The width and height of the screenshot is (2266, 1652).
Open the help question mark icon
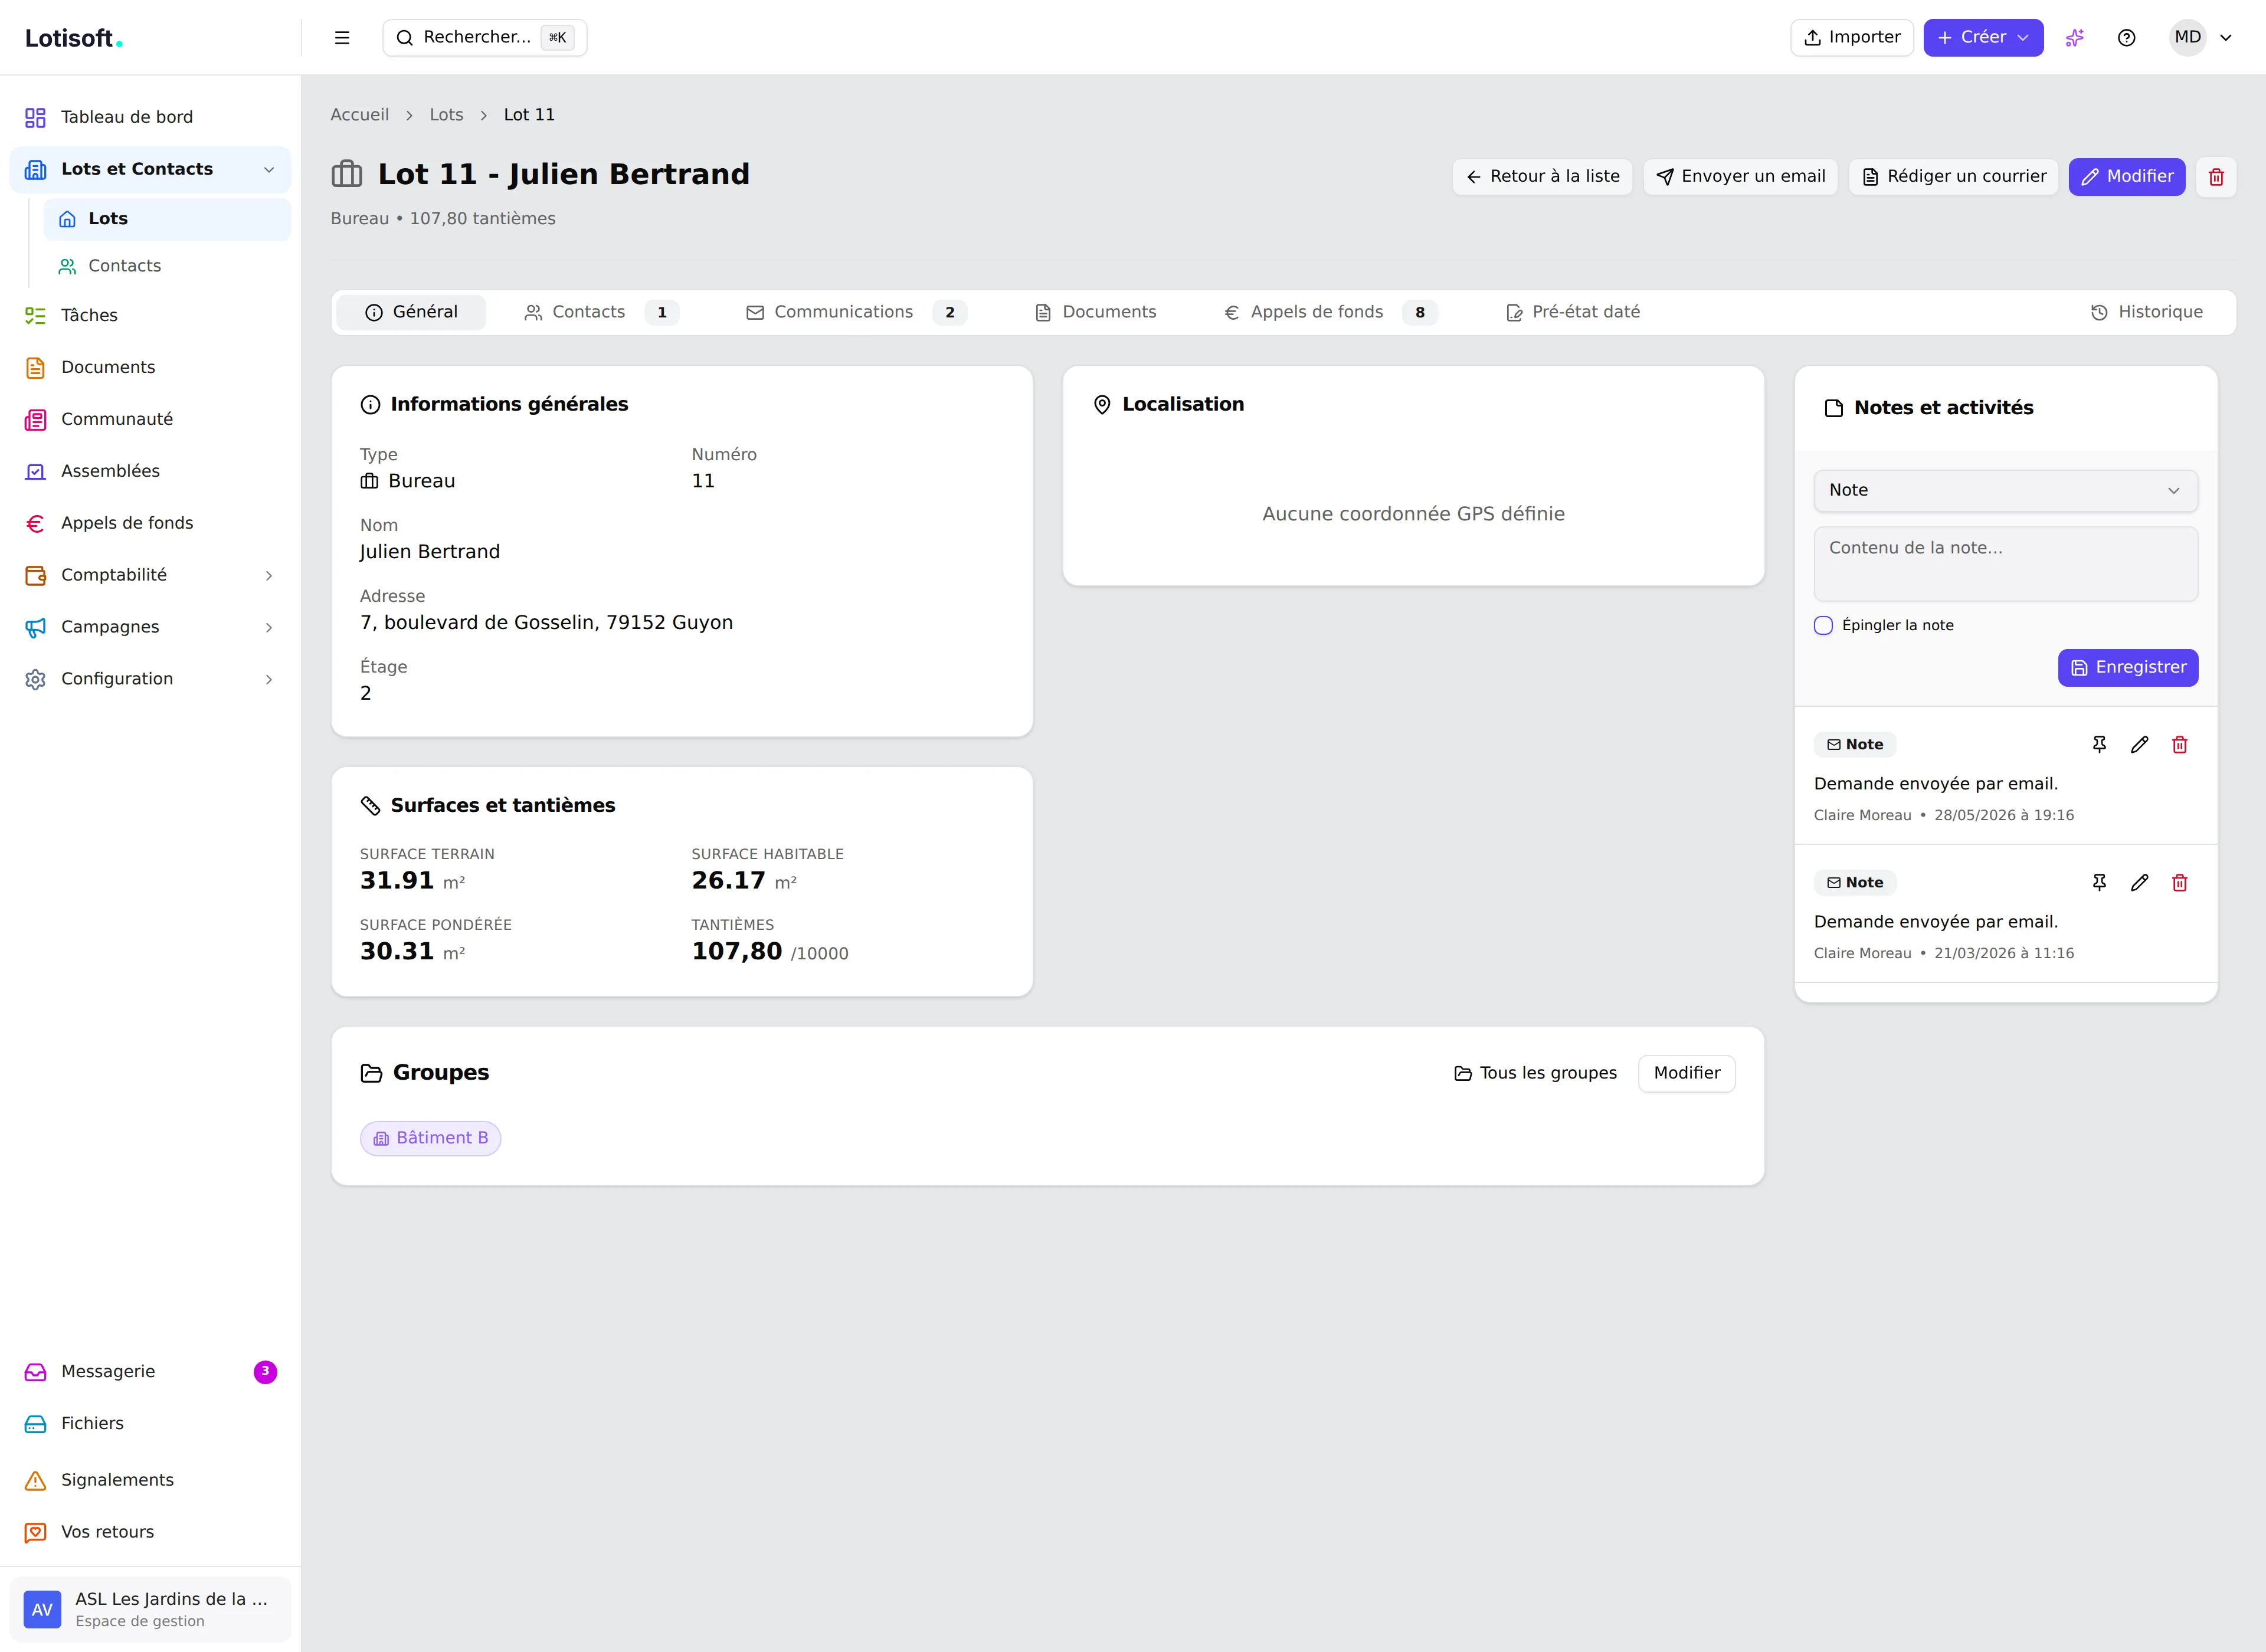pos(2127,38)
